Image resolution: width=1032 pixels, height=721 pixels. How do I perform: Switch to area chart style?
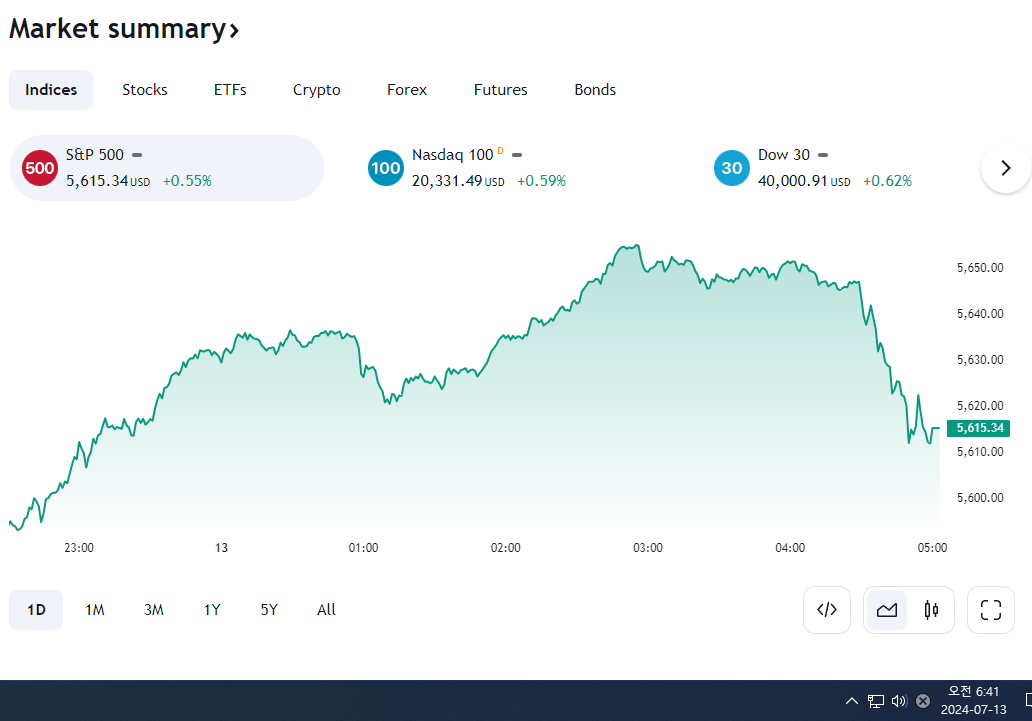point(887,610)
